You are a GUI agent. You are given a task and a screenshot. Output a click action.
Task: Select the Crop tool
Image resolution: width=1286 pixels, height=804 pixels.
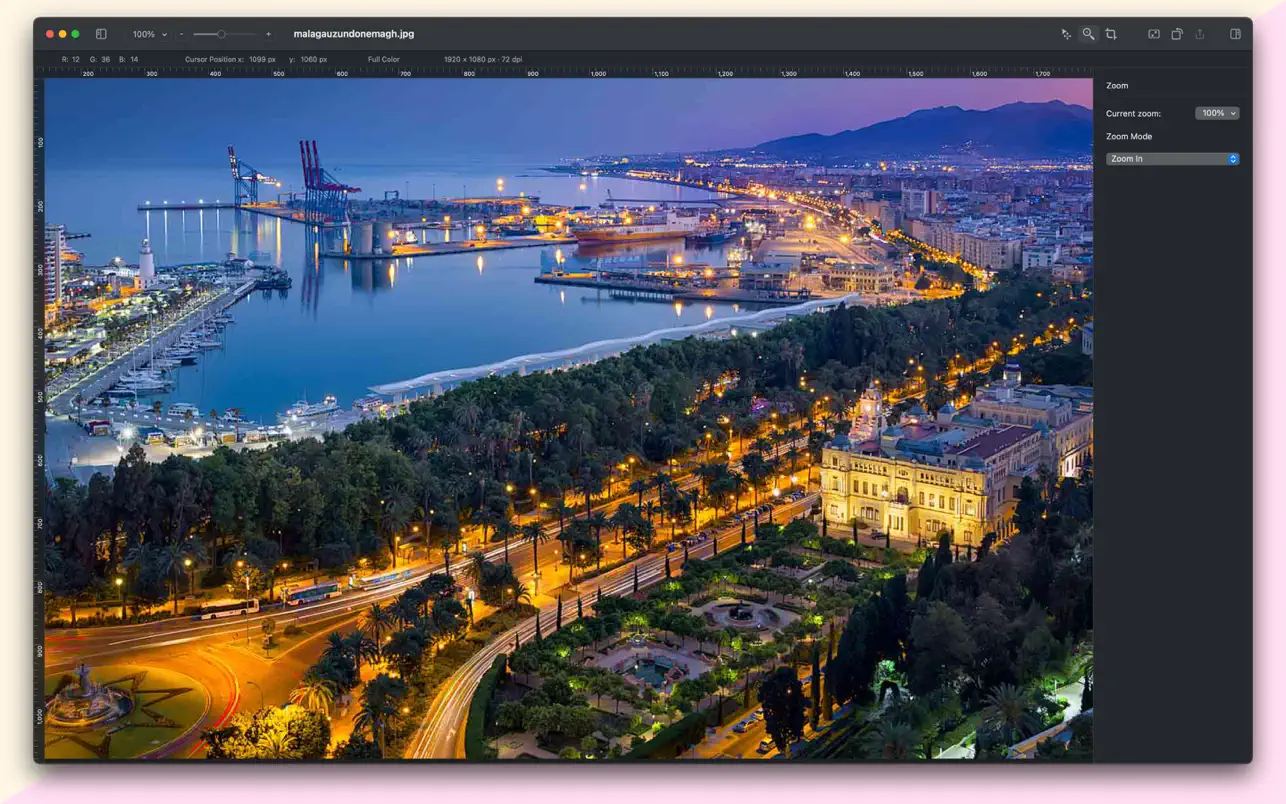click(x=1111, y=34)
